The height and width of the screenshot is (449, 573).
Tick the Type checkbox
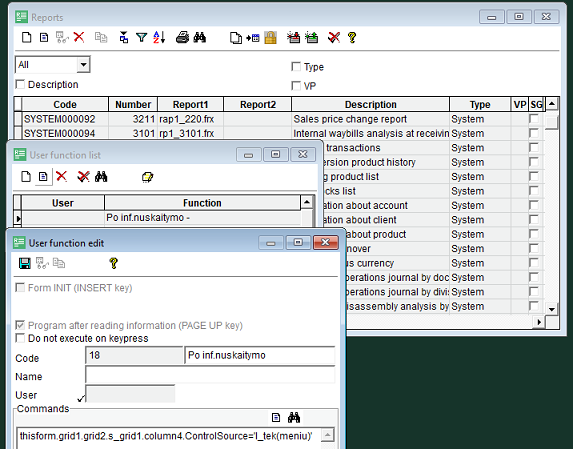[296, 67]
